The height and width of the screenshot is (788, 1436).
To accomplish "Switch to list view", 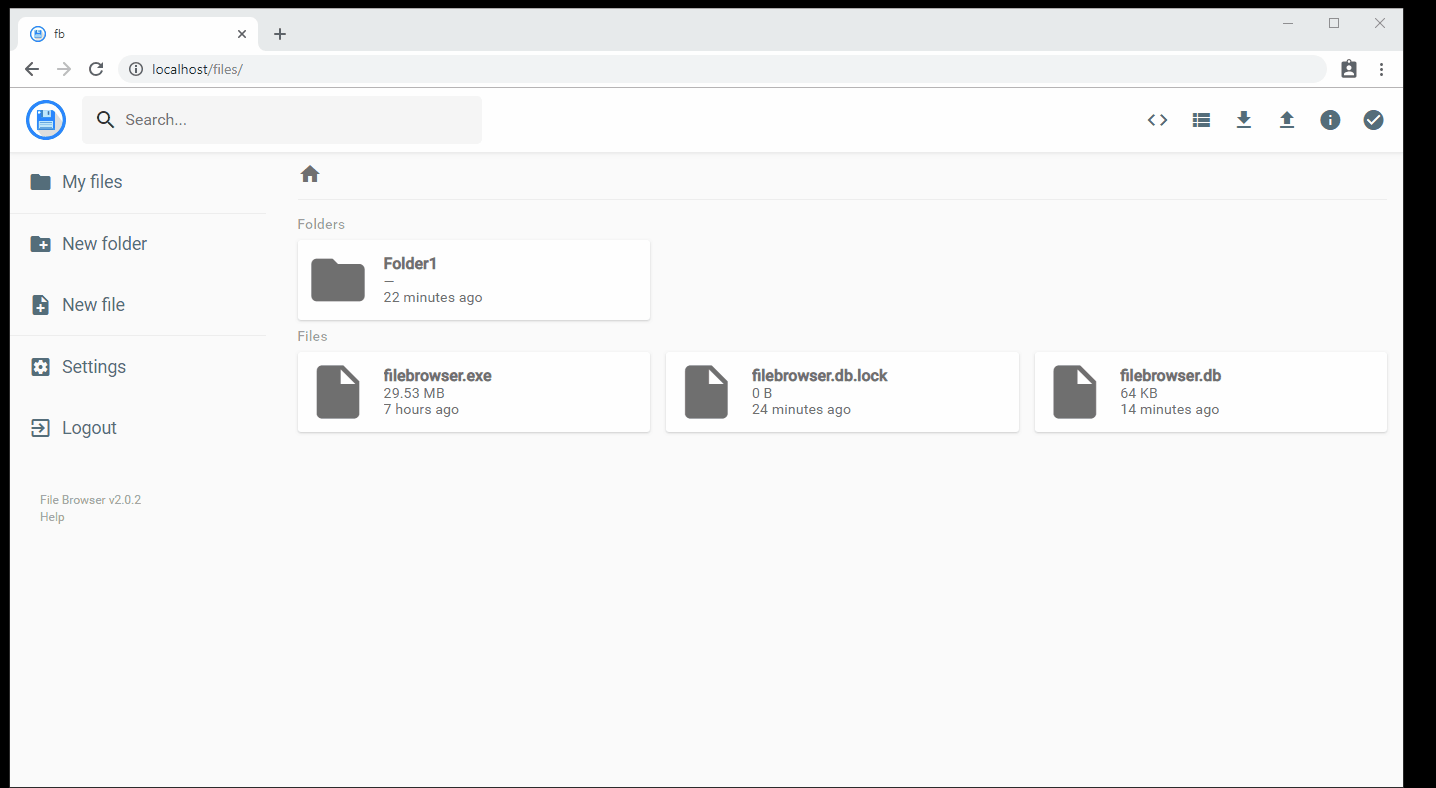I will coord(1200,119).
